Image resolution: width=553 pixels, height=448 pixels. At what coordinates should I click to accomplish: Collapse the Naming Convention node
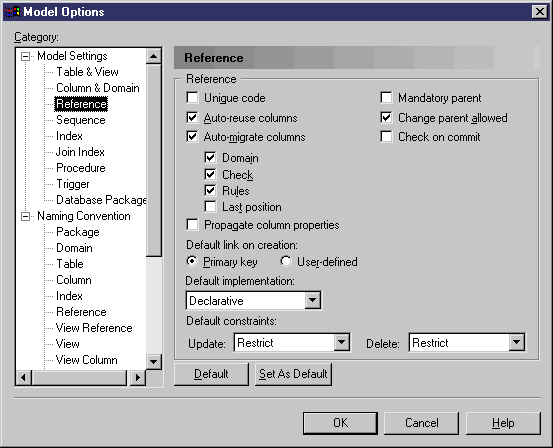(x=25, y=216)
